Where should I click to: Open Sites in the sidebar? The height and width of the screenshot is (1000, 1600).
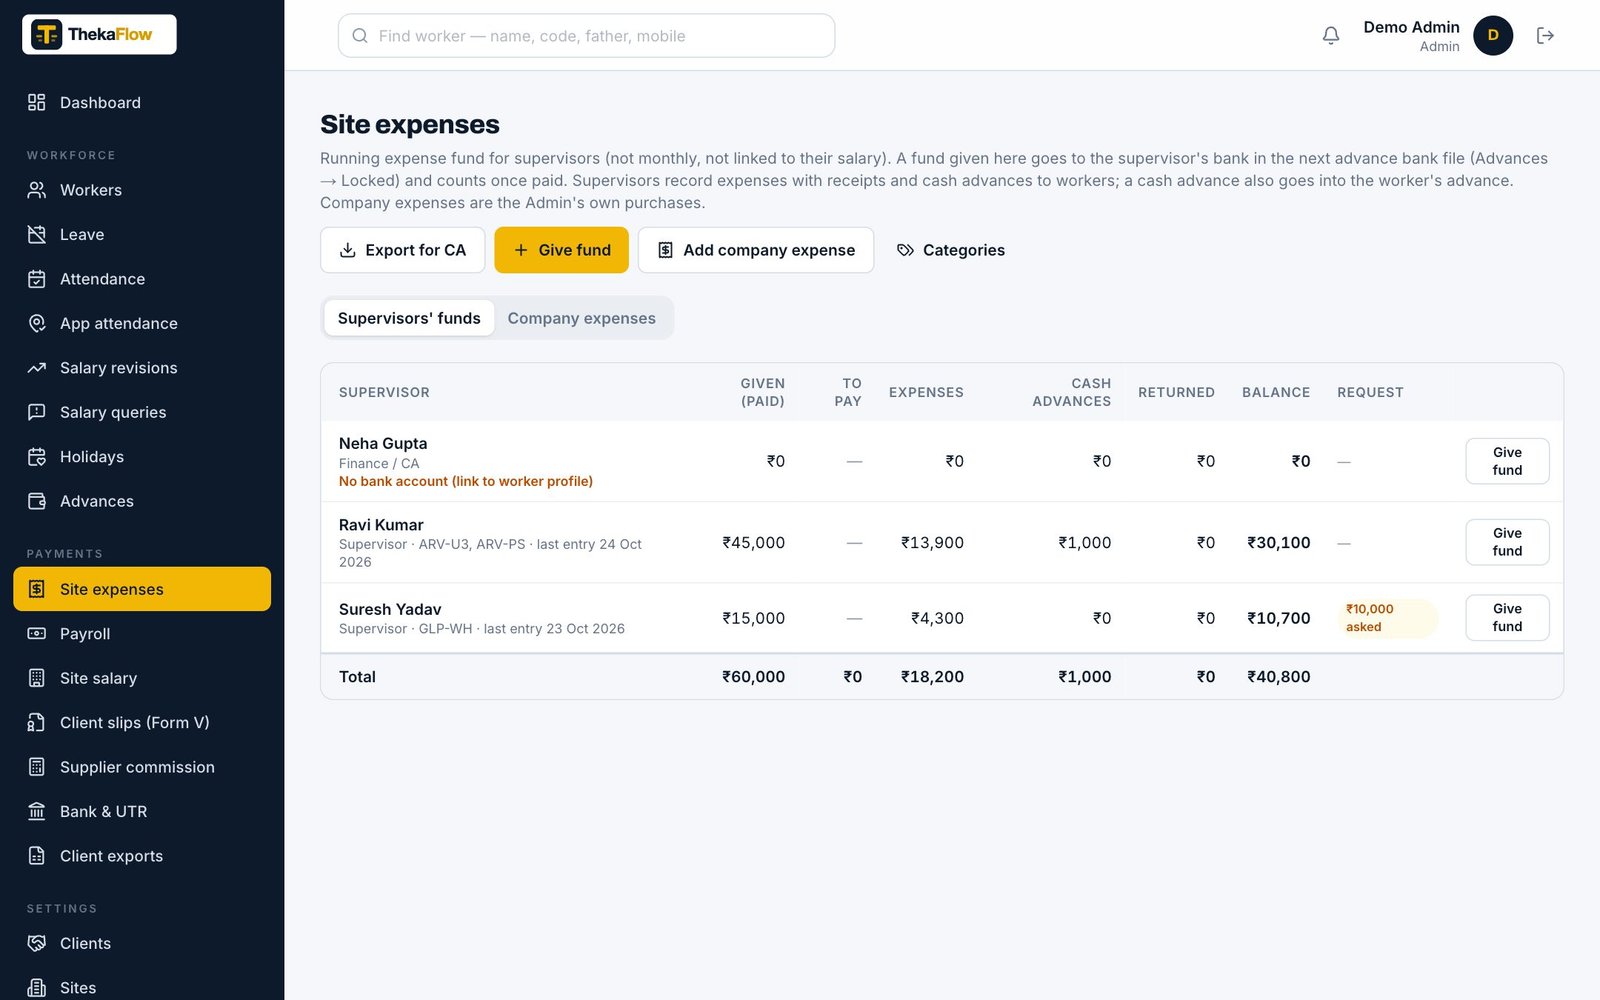point(142,987)
